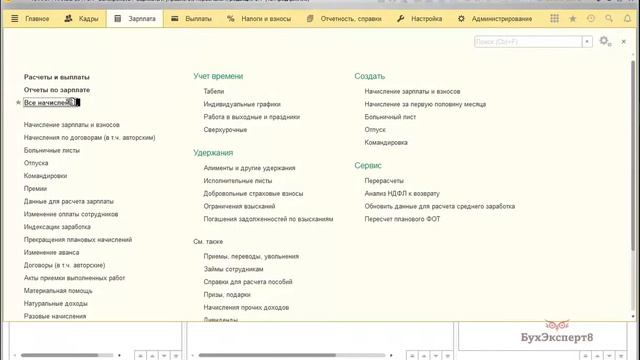Open Командировки list
Image resolution: width=640 pixels, height=360 pixels.
[45, 176]
